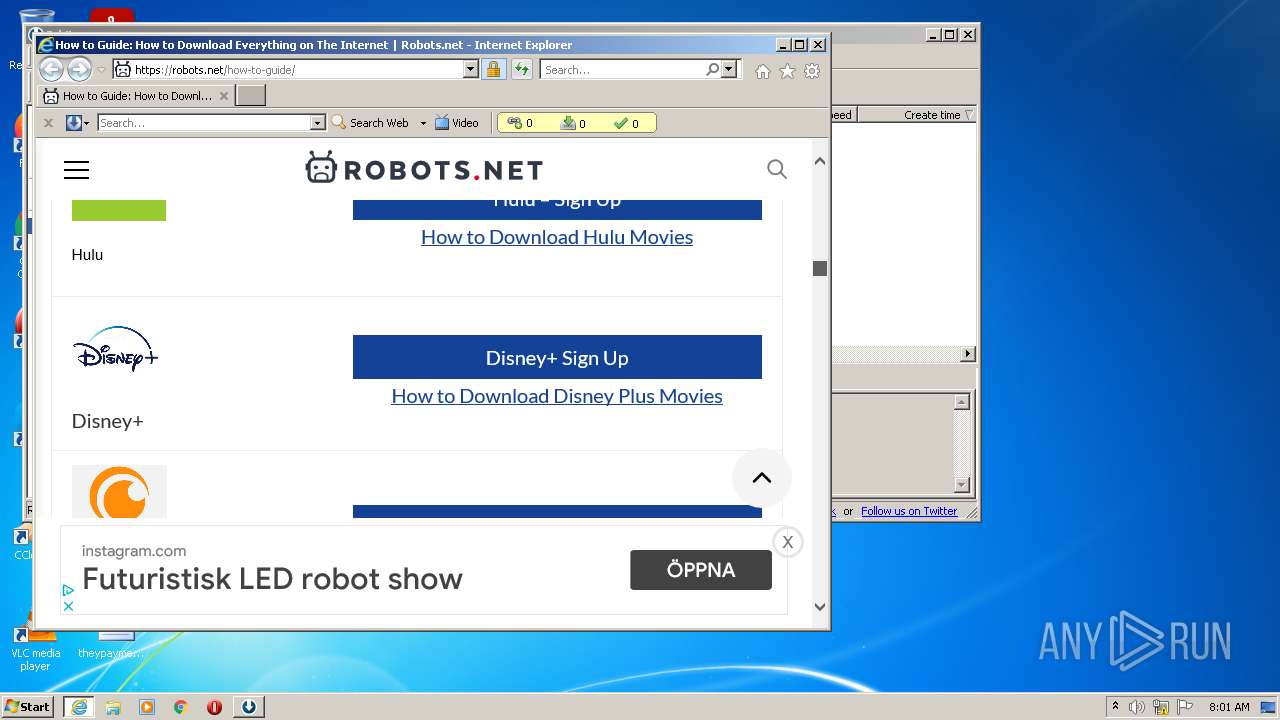1280x720 pixels.
Task: Open a new tab with the blank tab button
Action: [250, 95]
